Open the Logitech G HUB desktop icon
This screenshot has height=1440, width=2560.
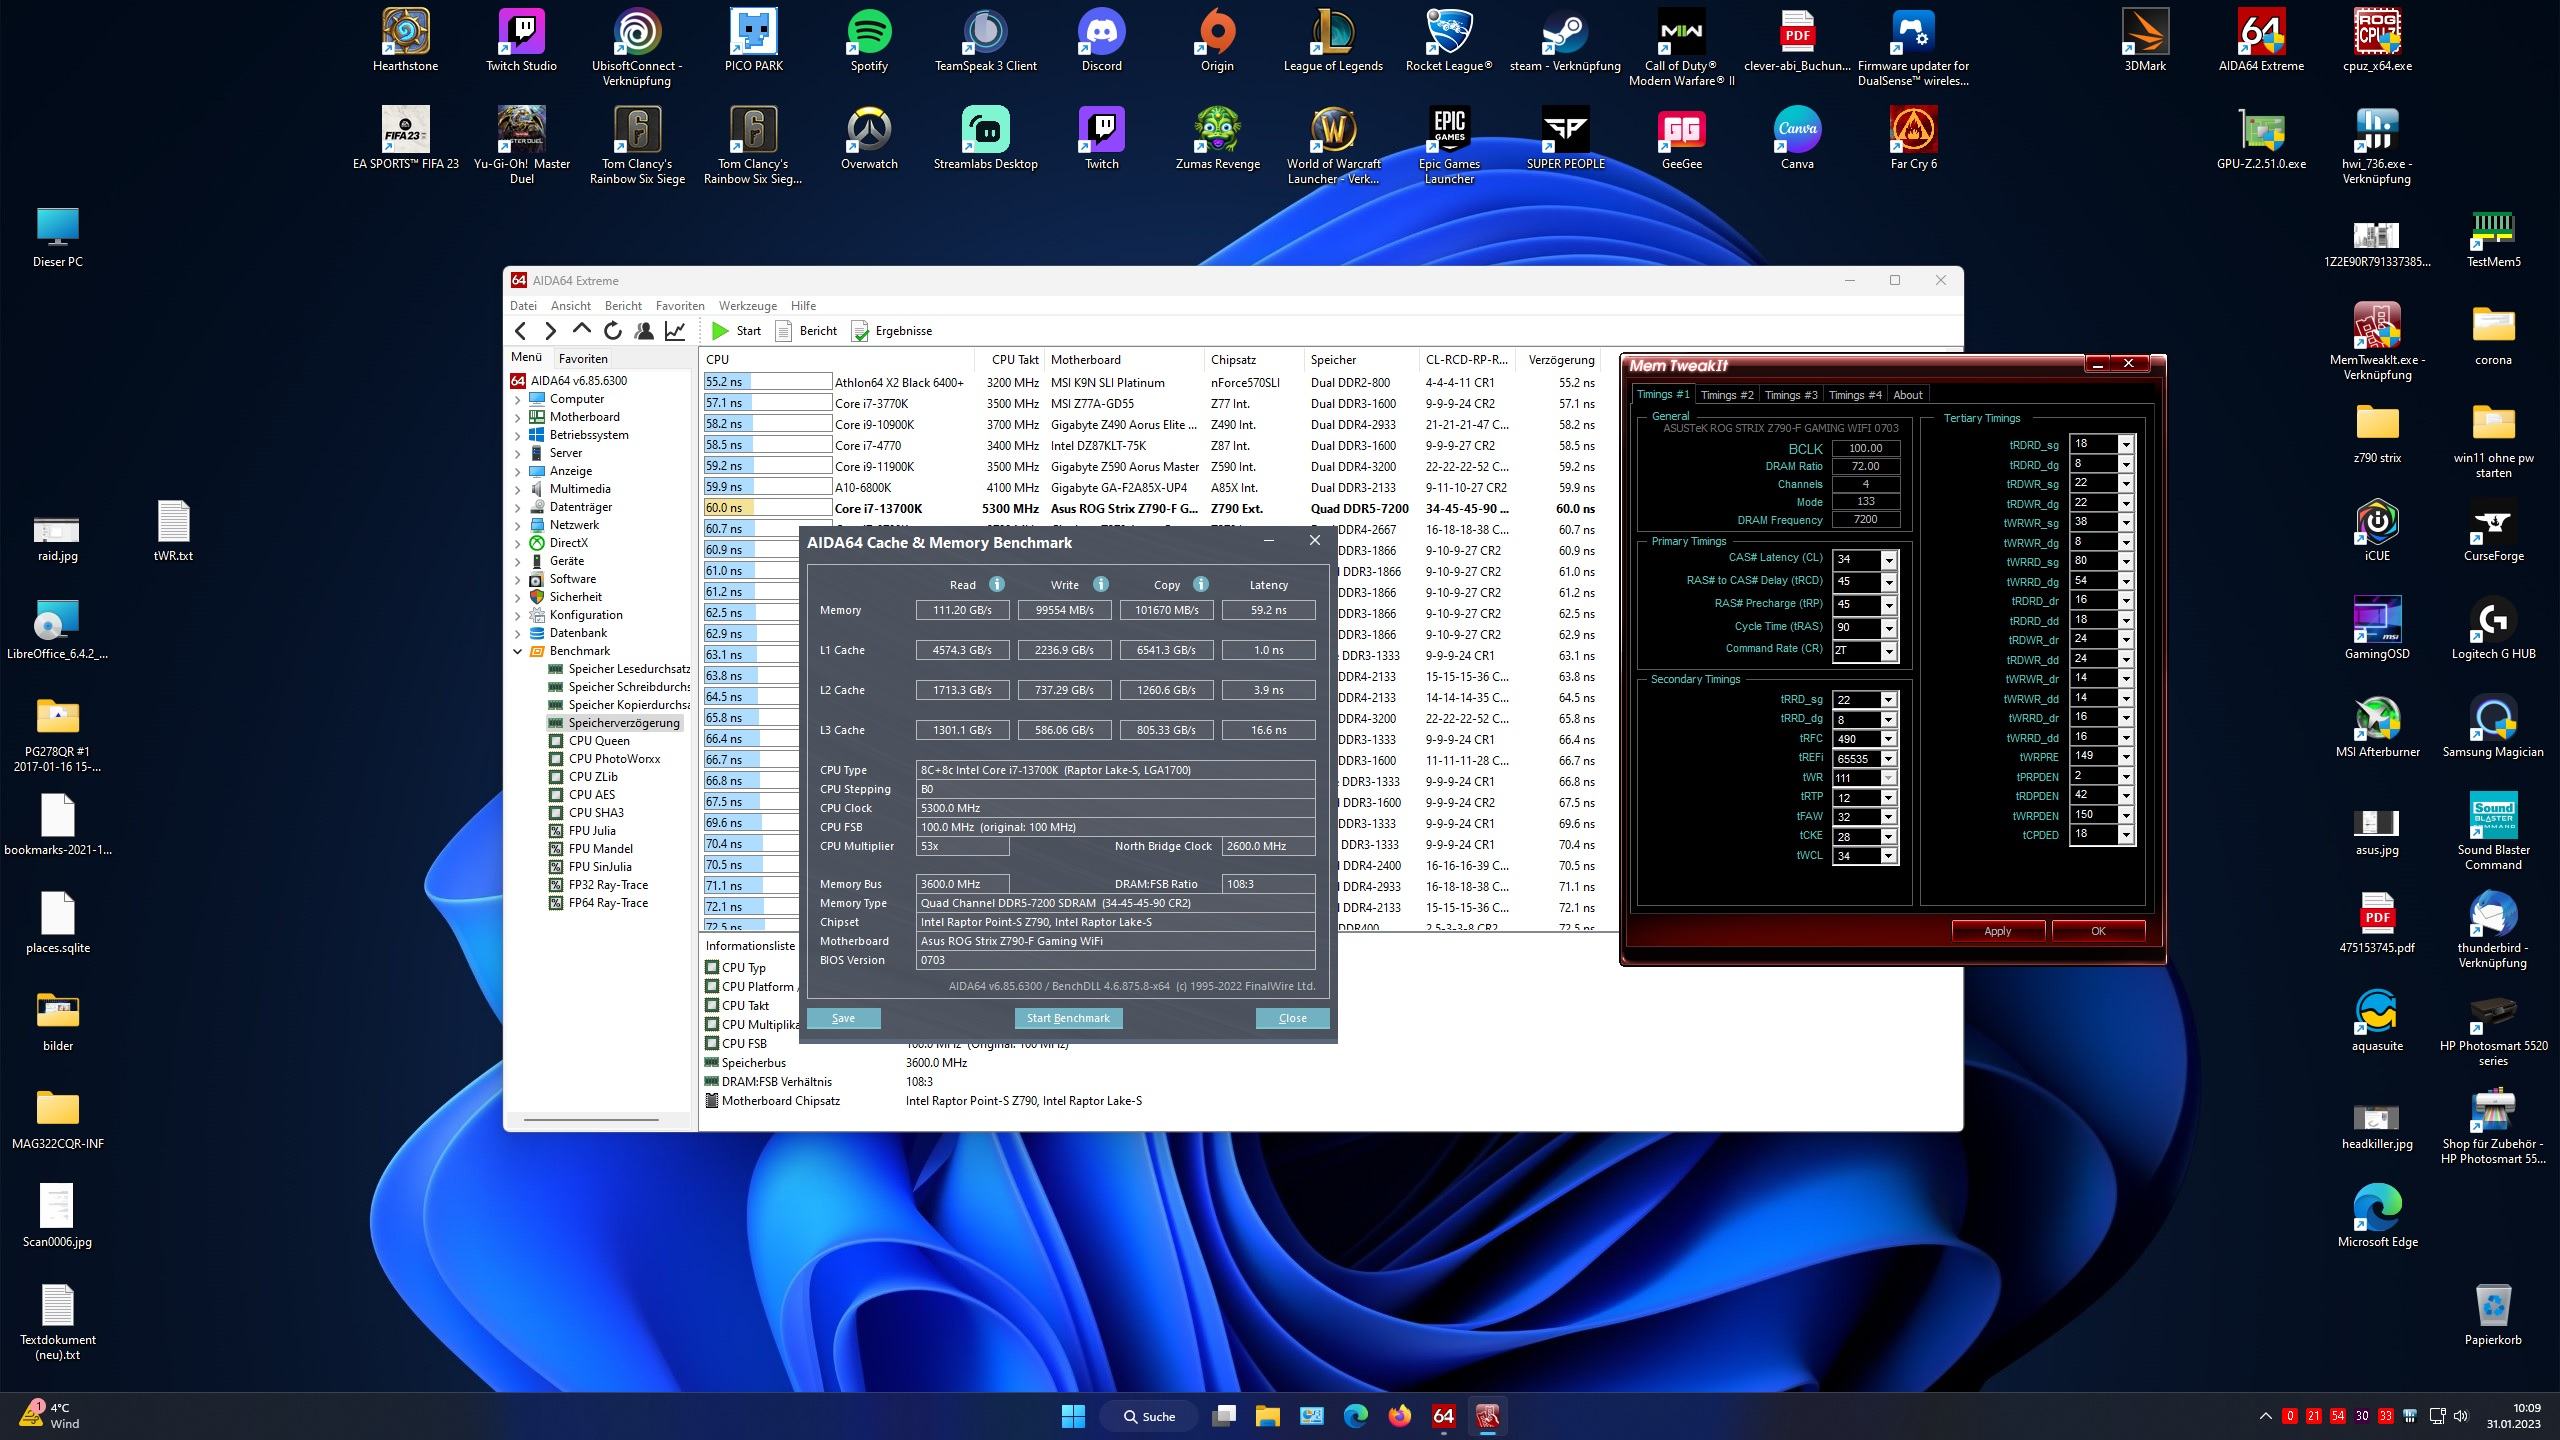(2493, 629)
